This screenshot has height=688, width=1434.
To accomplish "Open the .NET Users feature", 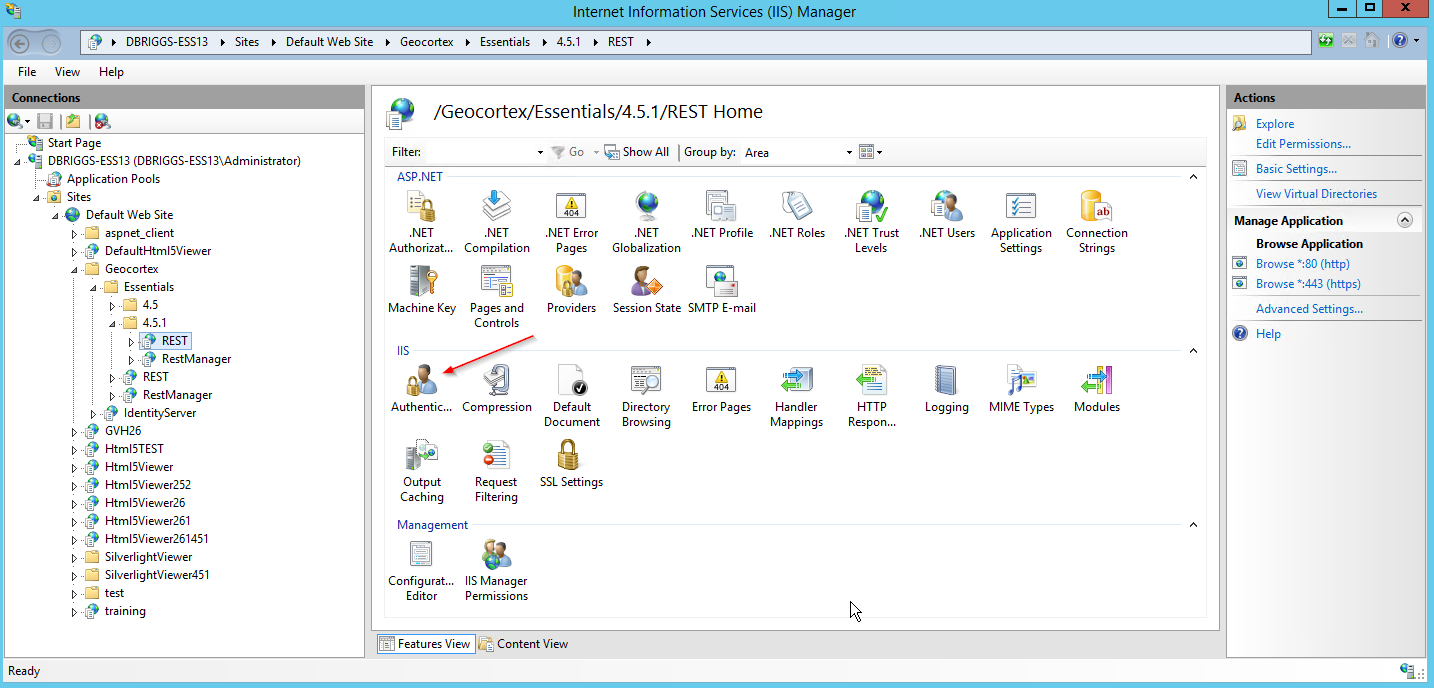I will click(x=946, y=215).
